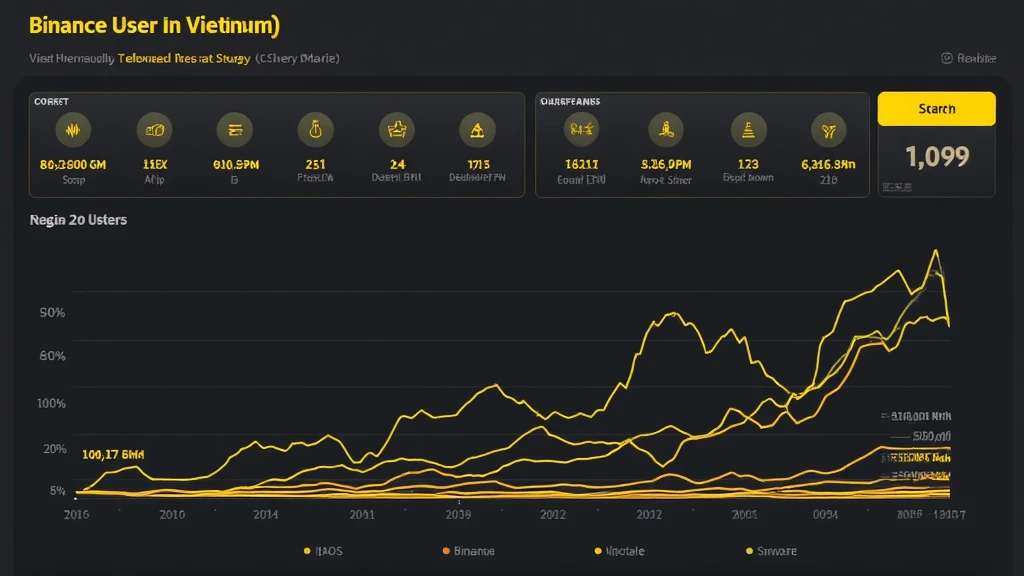Screen dimensions: 1024x576
Task: Click the 010.9PM stat value
Action: [236, 165]
